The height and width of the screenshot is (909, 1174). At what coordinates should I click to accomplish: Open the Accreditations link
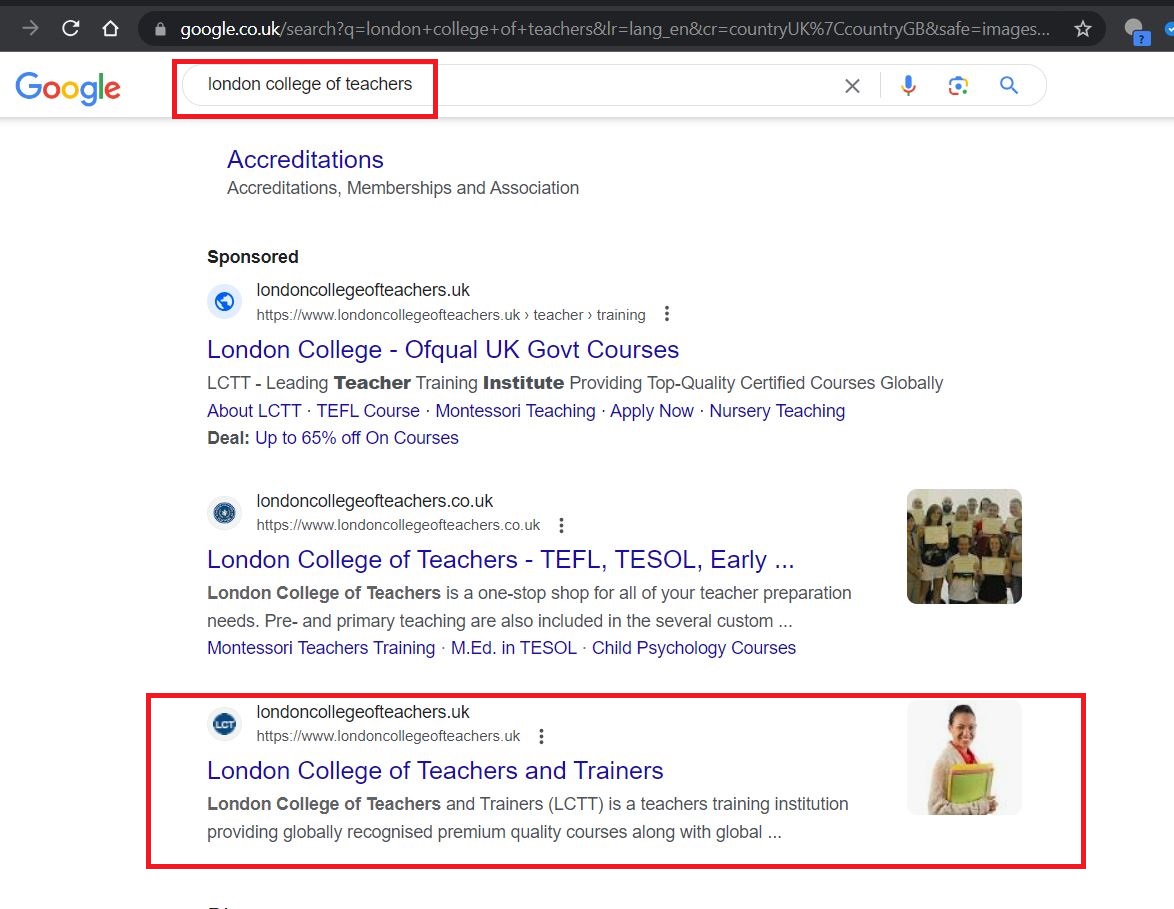[x=305, y=160]
